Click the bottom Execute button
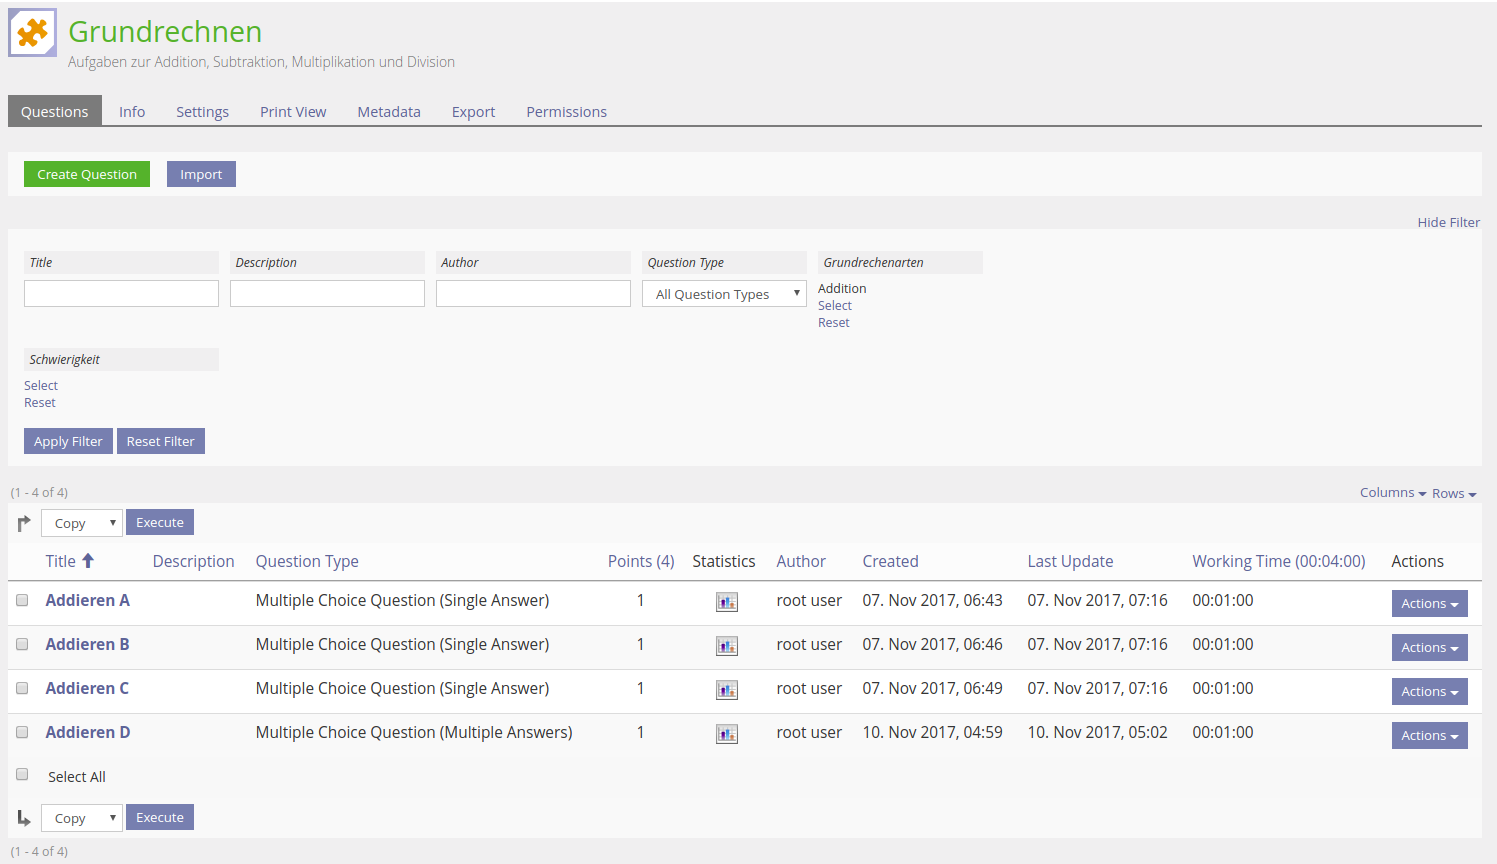1497x864 pixels. 160,817
